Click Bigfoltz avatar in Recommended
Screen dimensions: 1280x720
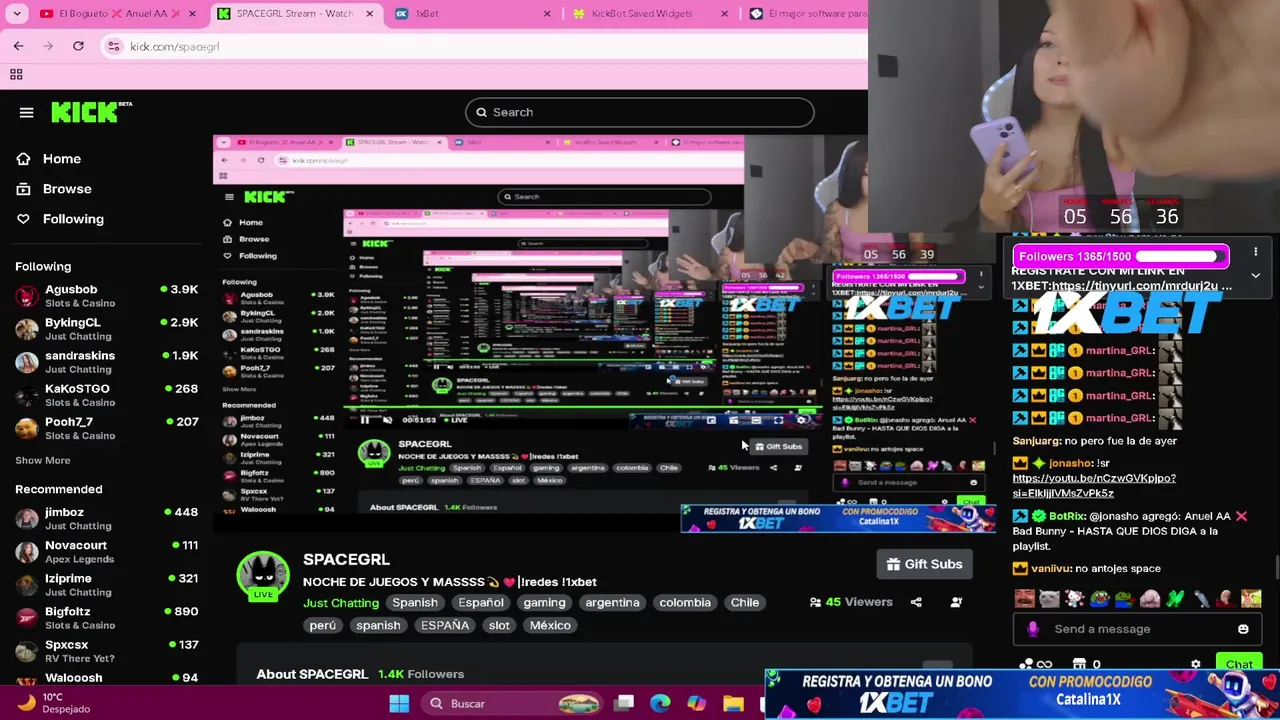[x=27, y=617]
